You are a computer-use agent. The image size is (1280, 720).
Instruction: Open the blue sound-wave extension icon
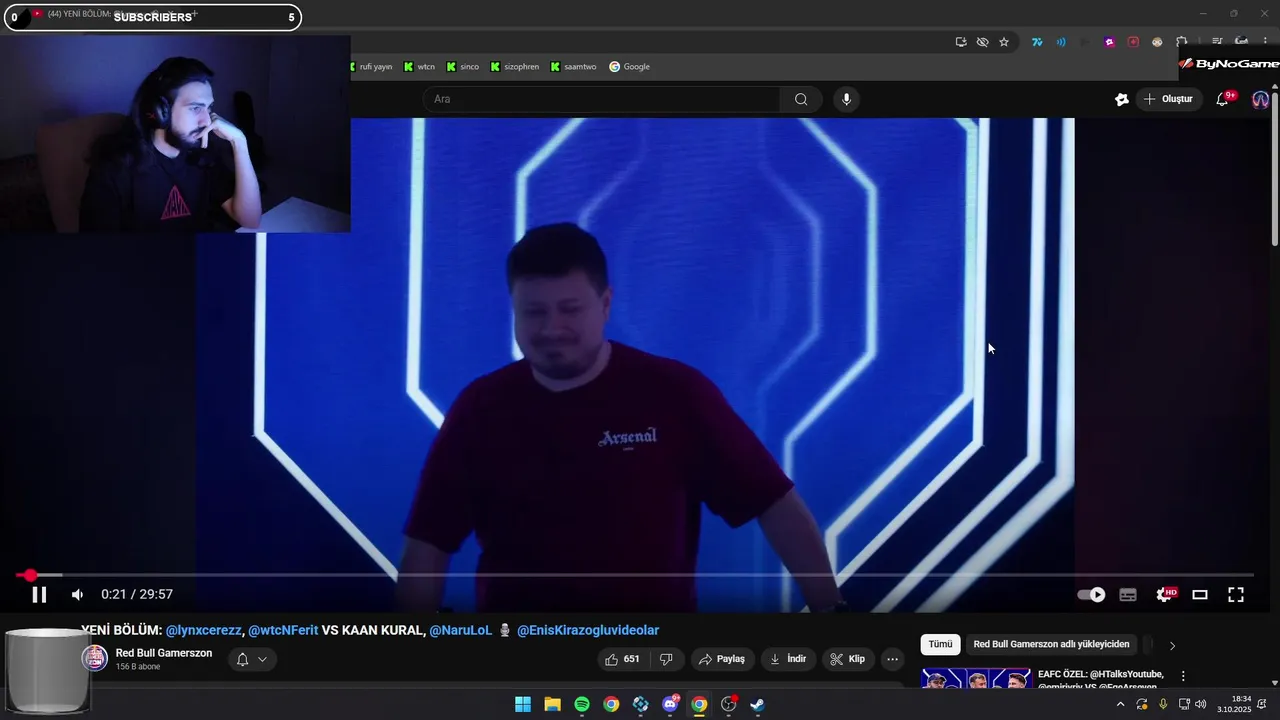1061,42
